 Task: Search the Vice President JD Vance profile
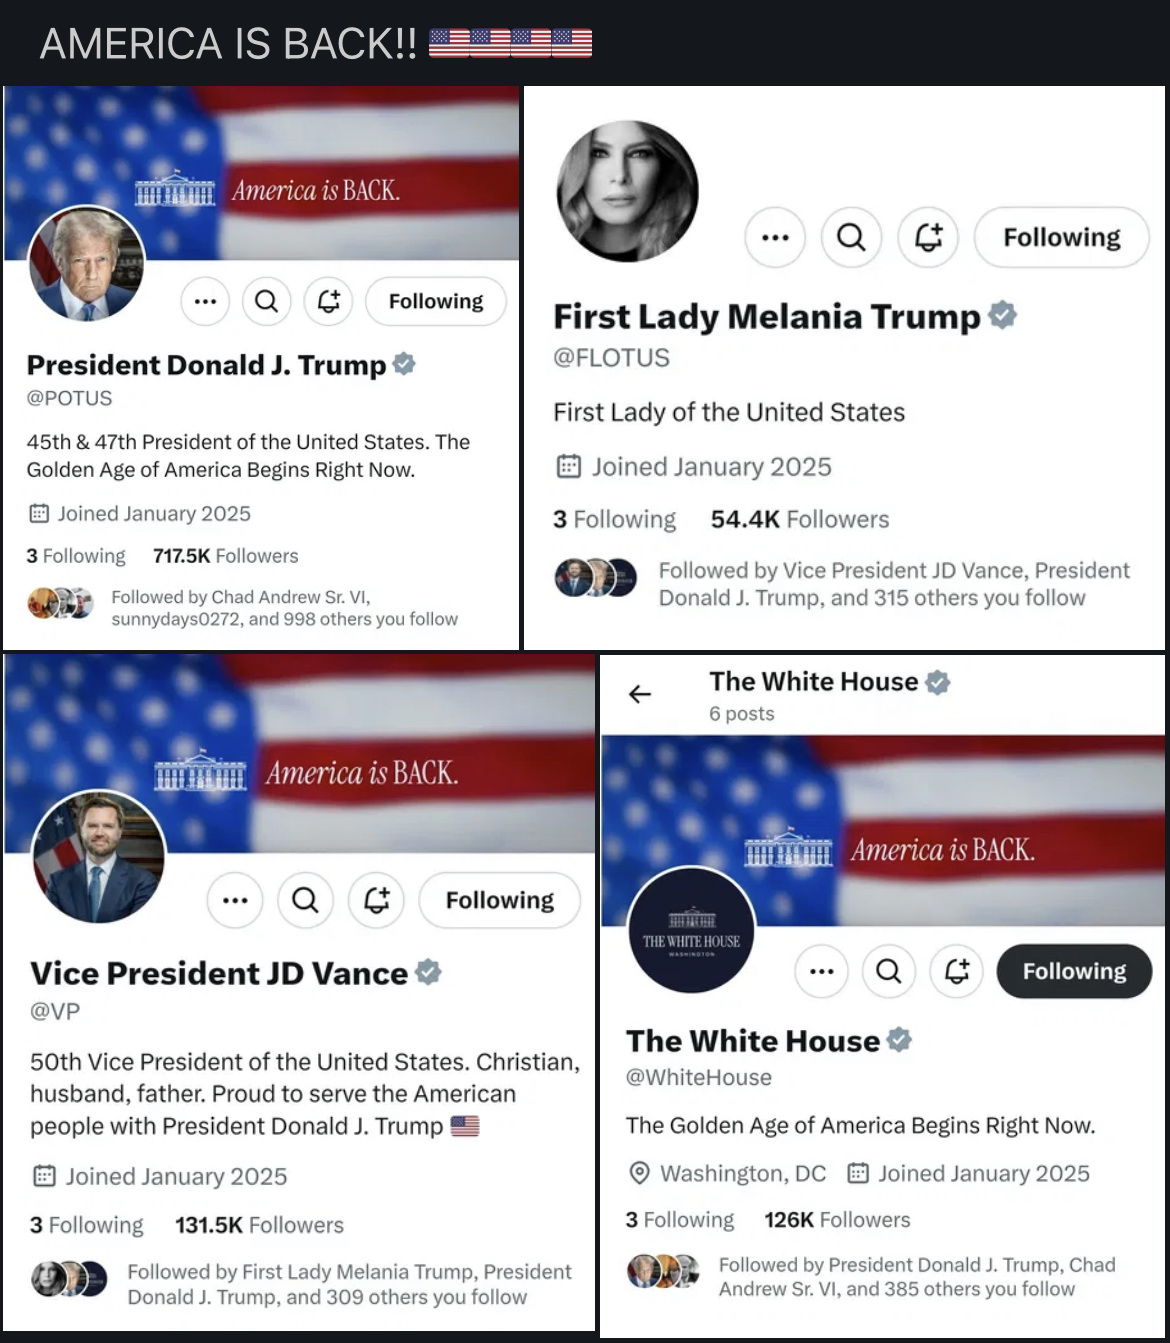click(305, 900)
